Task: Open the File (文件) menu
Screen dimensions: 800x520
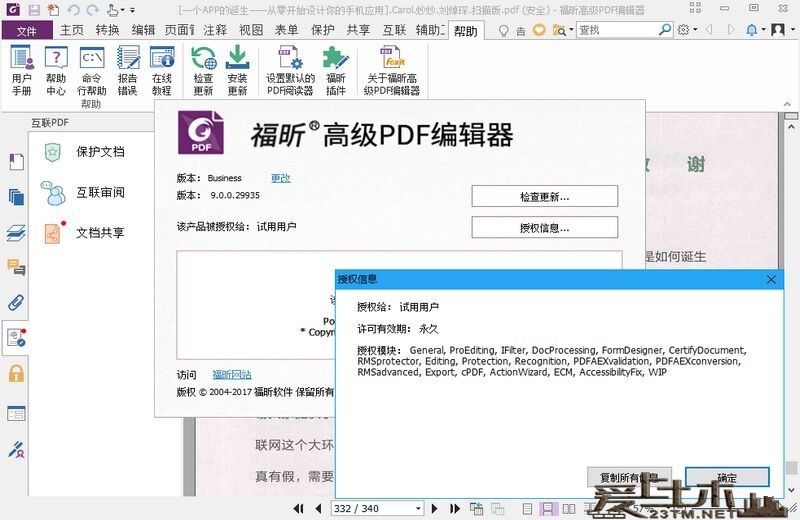Action: click(x=27, y=31)
